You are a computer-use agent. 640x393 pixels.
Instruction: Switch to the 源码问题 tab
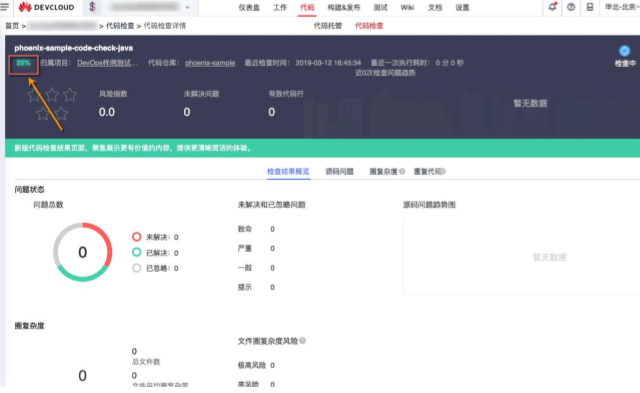pyautogui.click(x=340, y=171)
